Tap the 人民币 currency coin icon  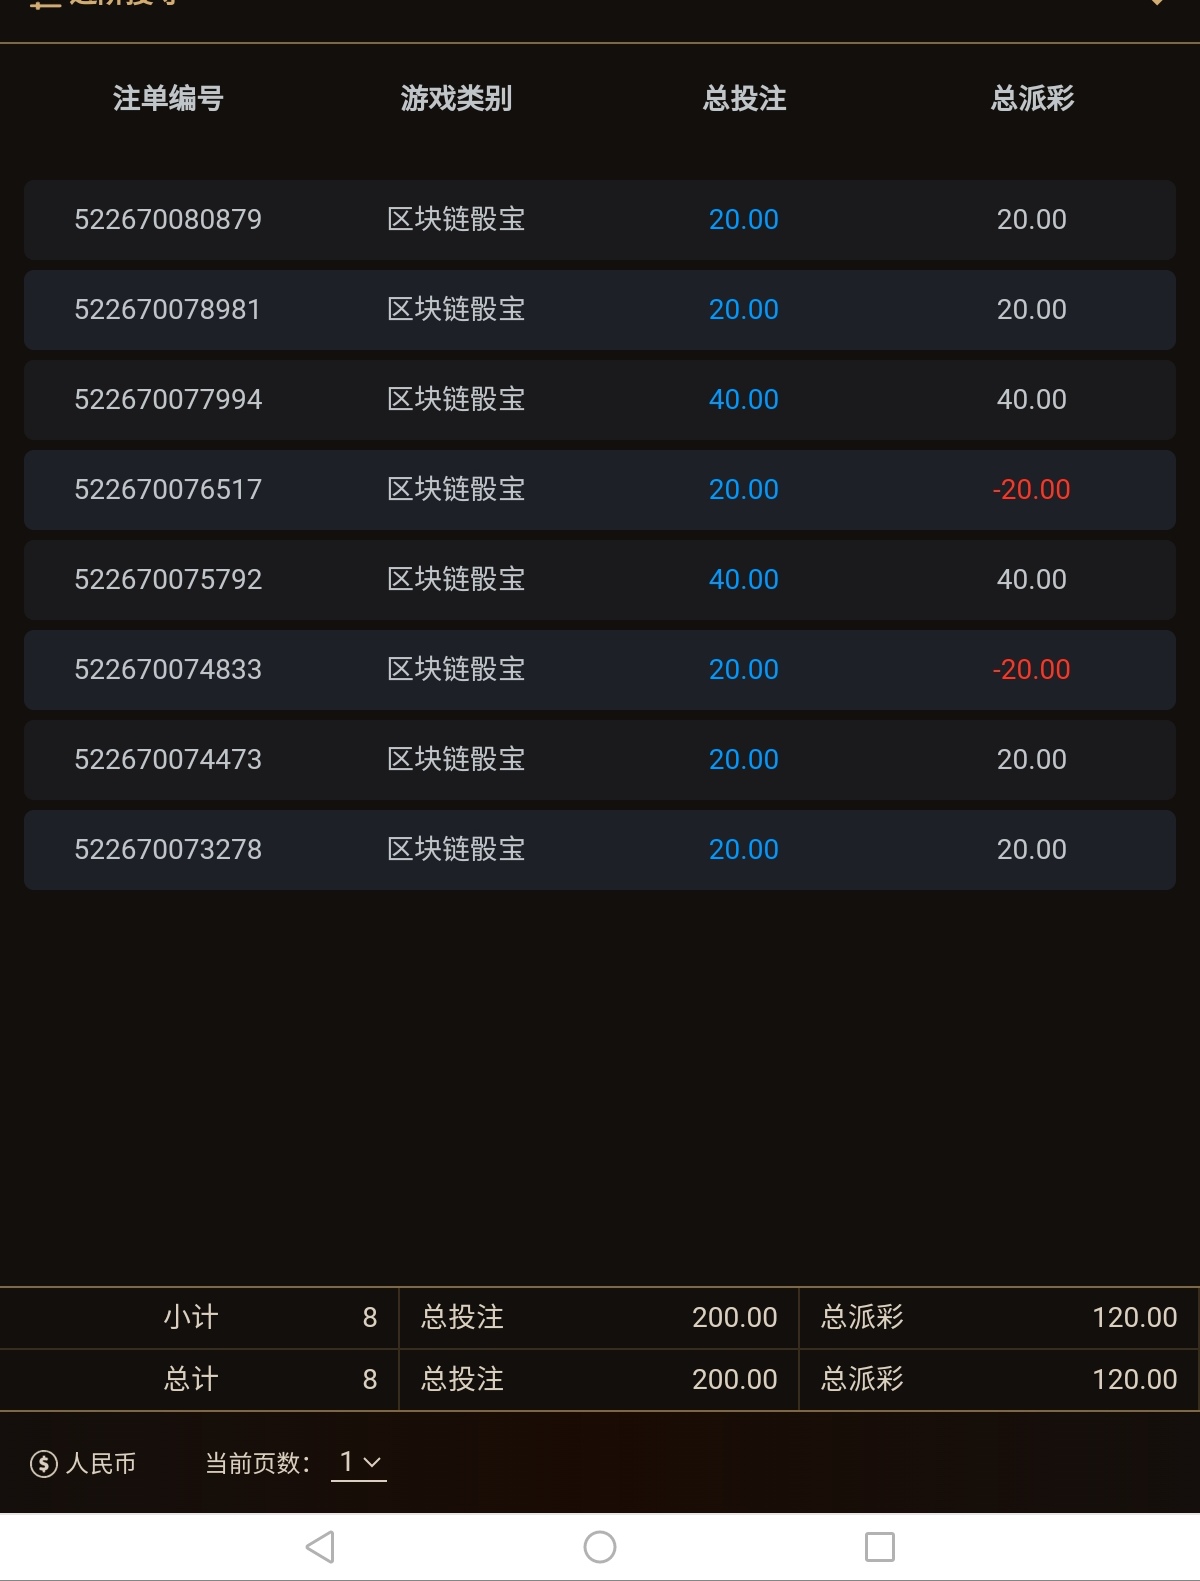click(x=44, y=1464)
